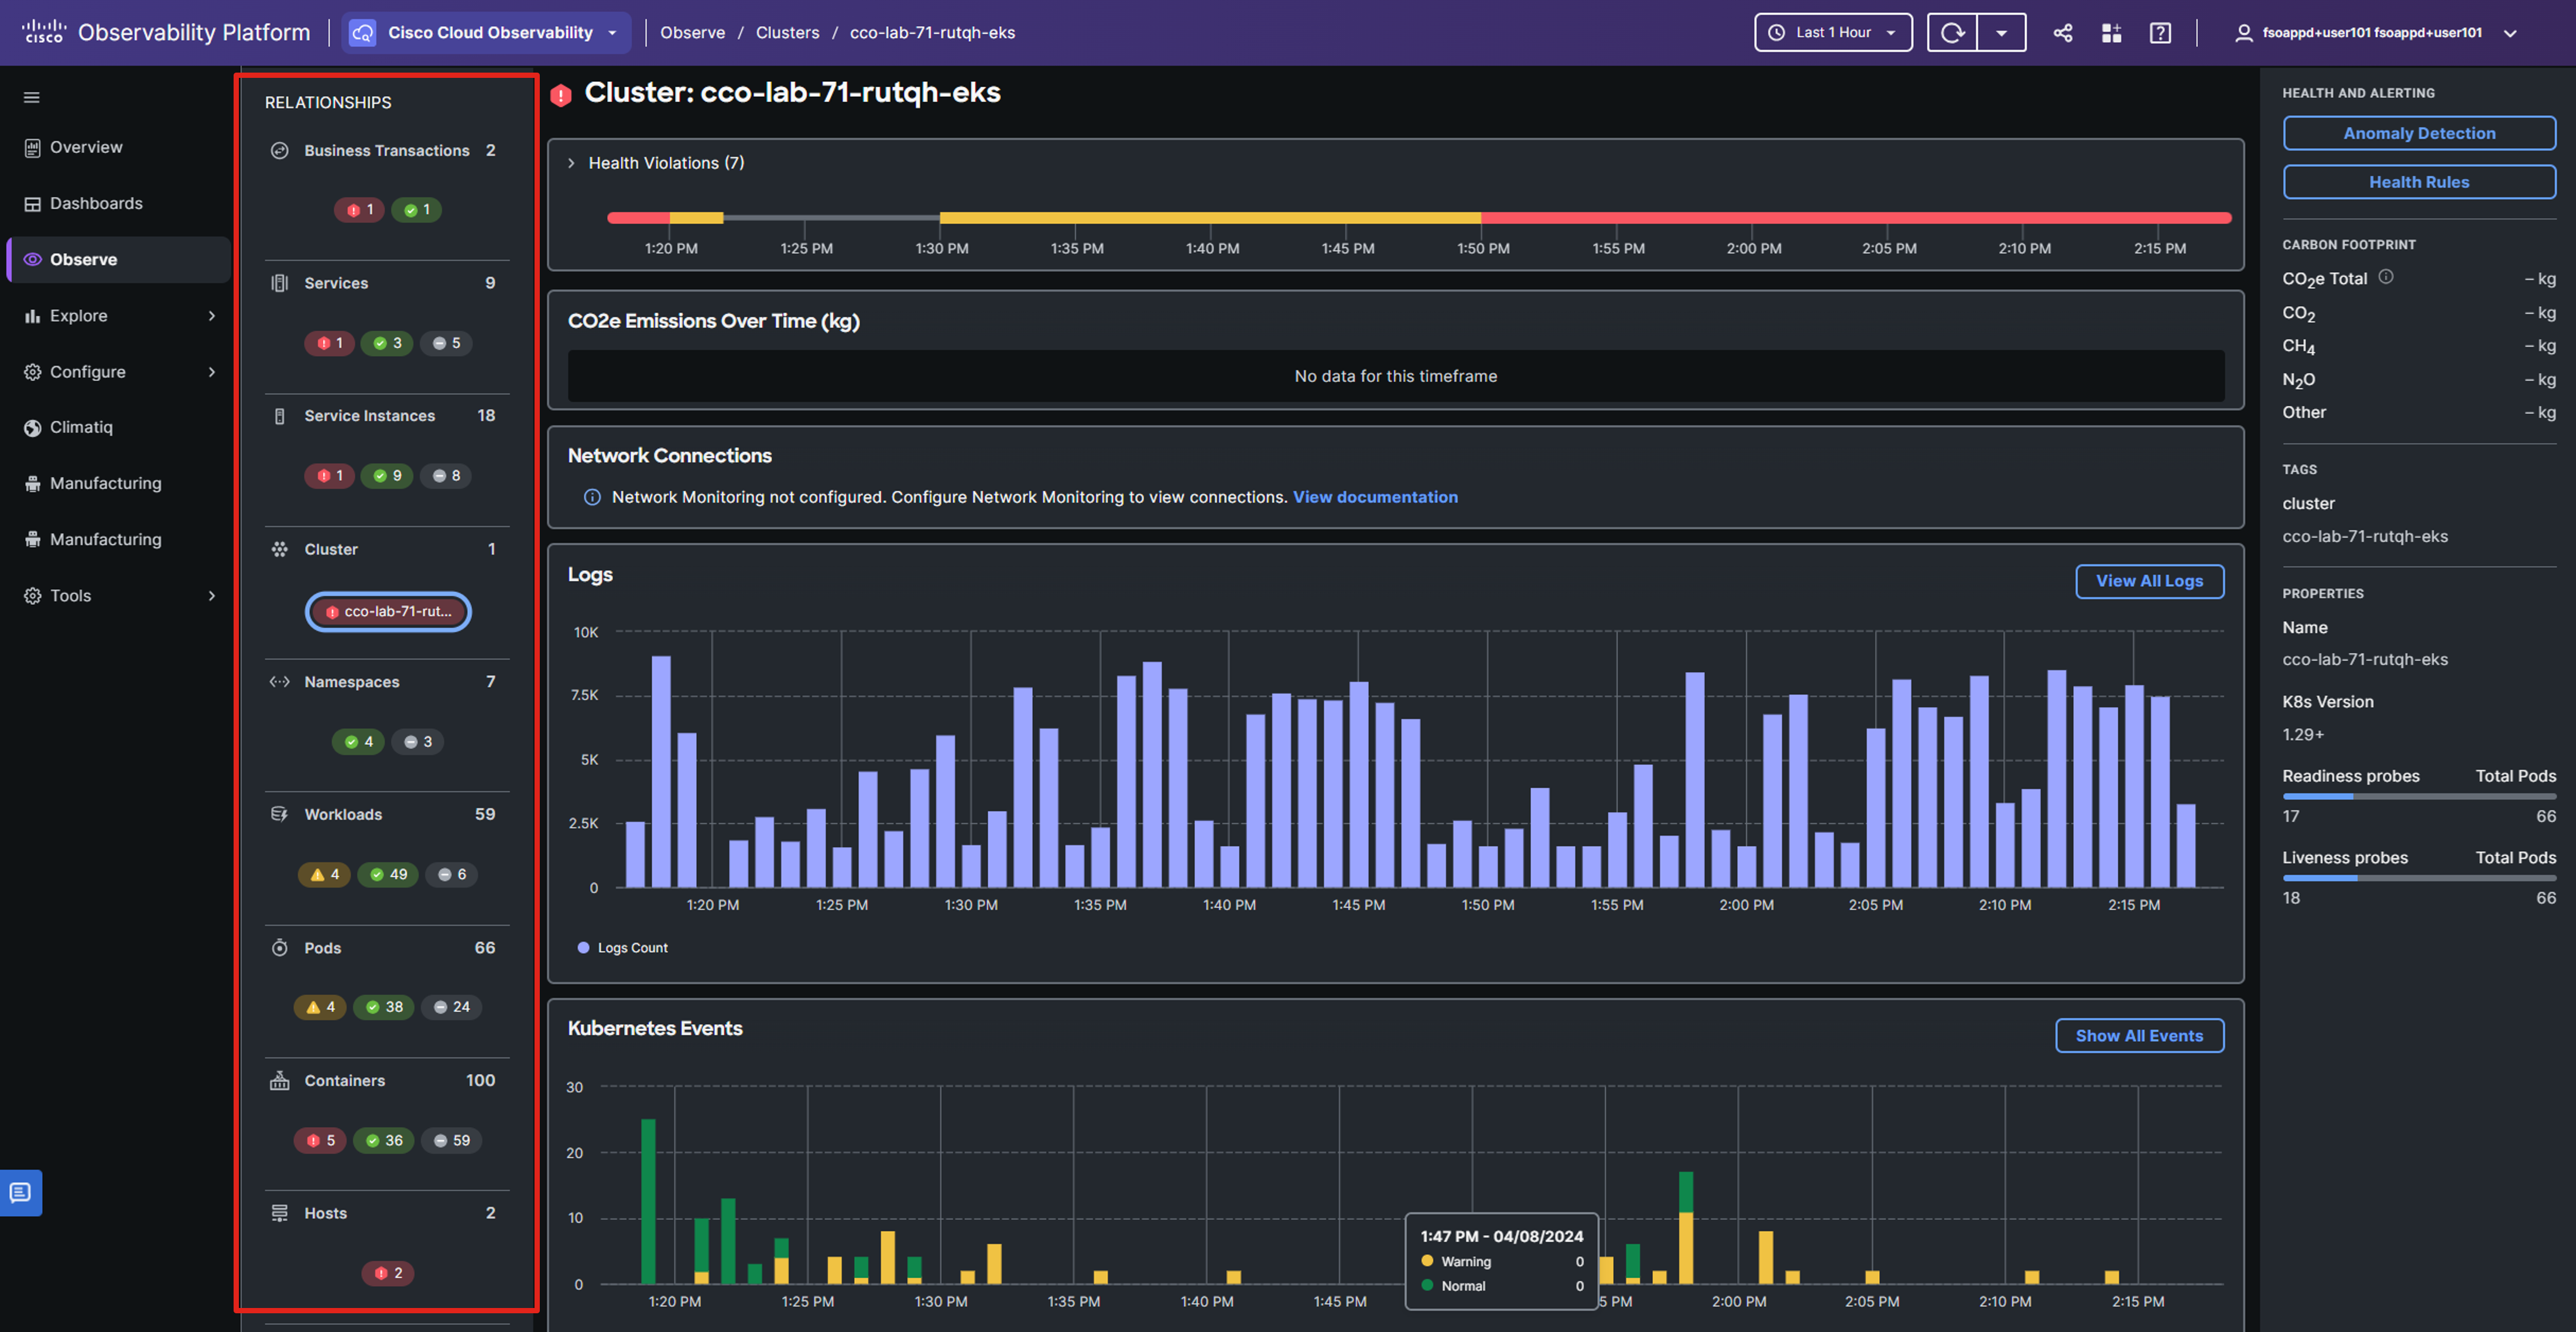Expand the Health Violations section
The width and height of the screenshot is (2576, 1332).
point(572,163)
